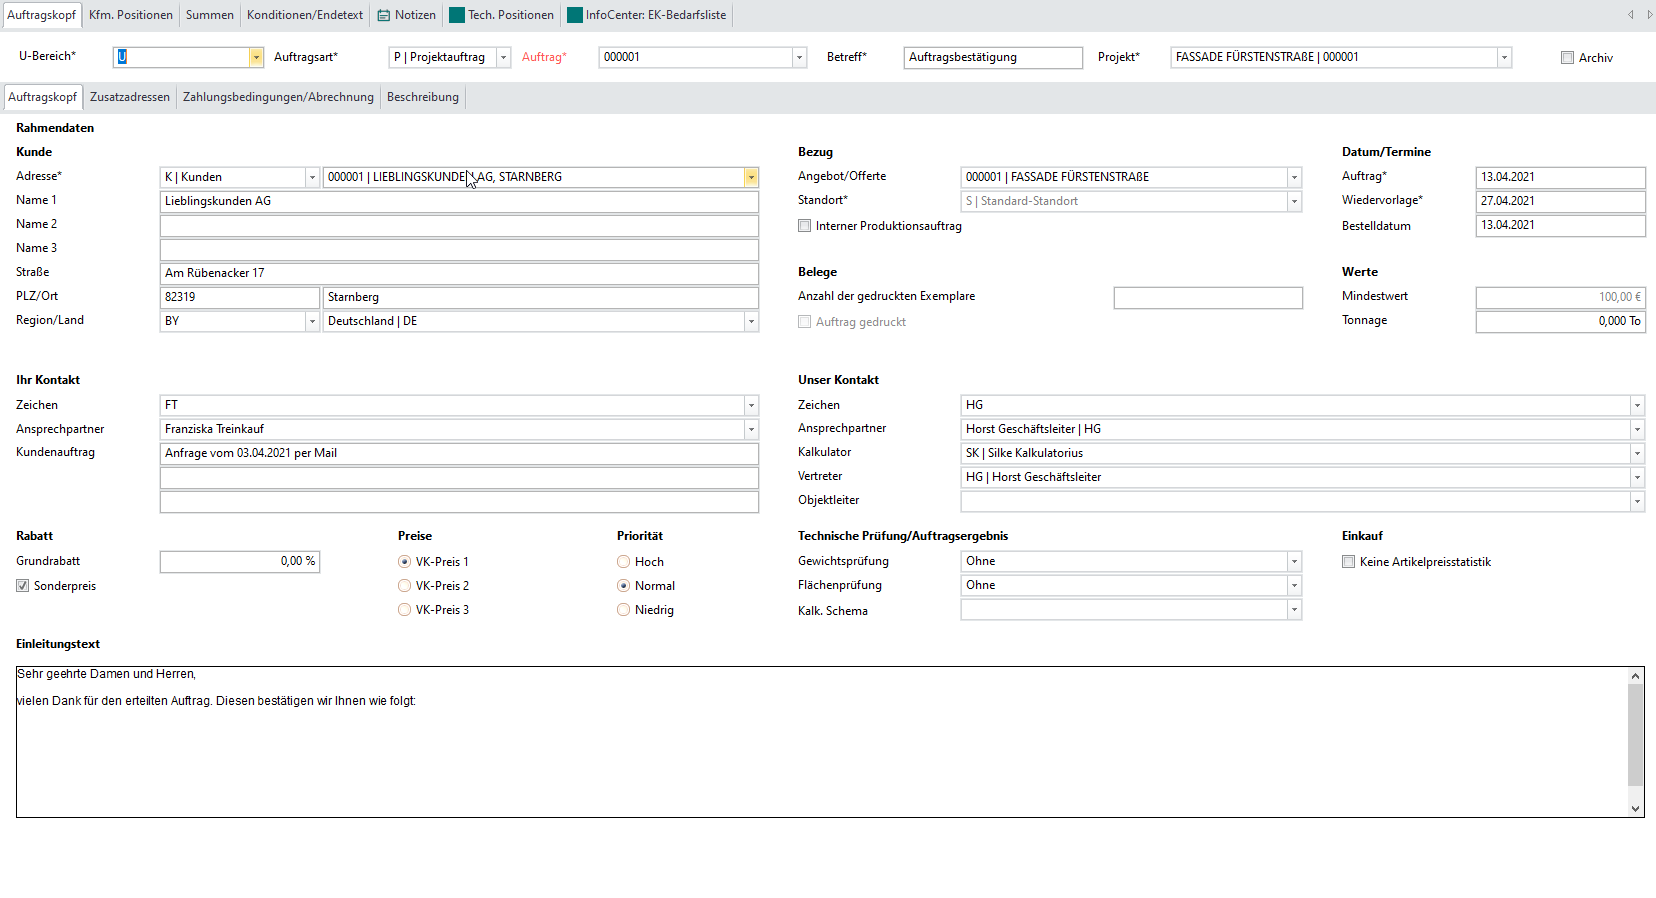The image size is (1656, 898).
Task: Enable the Archiv checkbox
Action: click(1568, 58)
